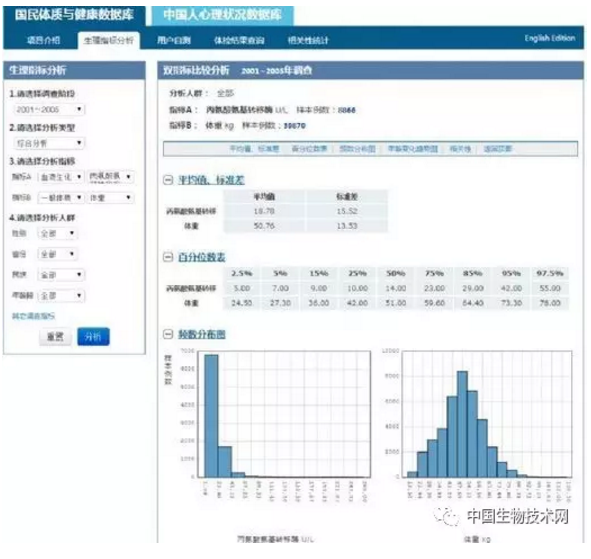591x559 pixels.
Task: Click the last link in the anchor bar
Action: click(498, 149)
